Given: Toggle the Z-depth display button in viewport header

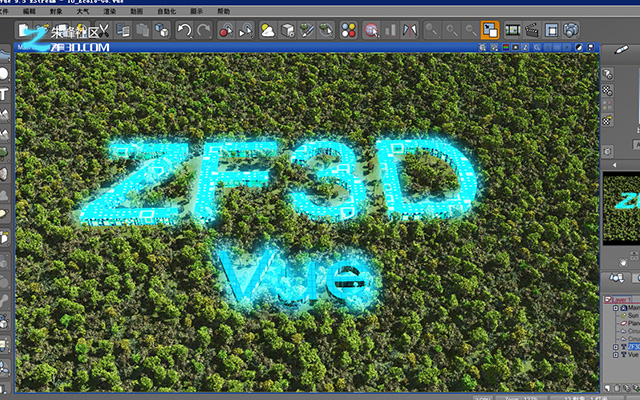Looking at the screenshot, I should 525,47.
